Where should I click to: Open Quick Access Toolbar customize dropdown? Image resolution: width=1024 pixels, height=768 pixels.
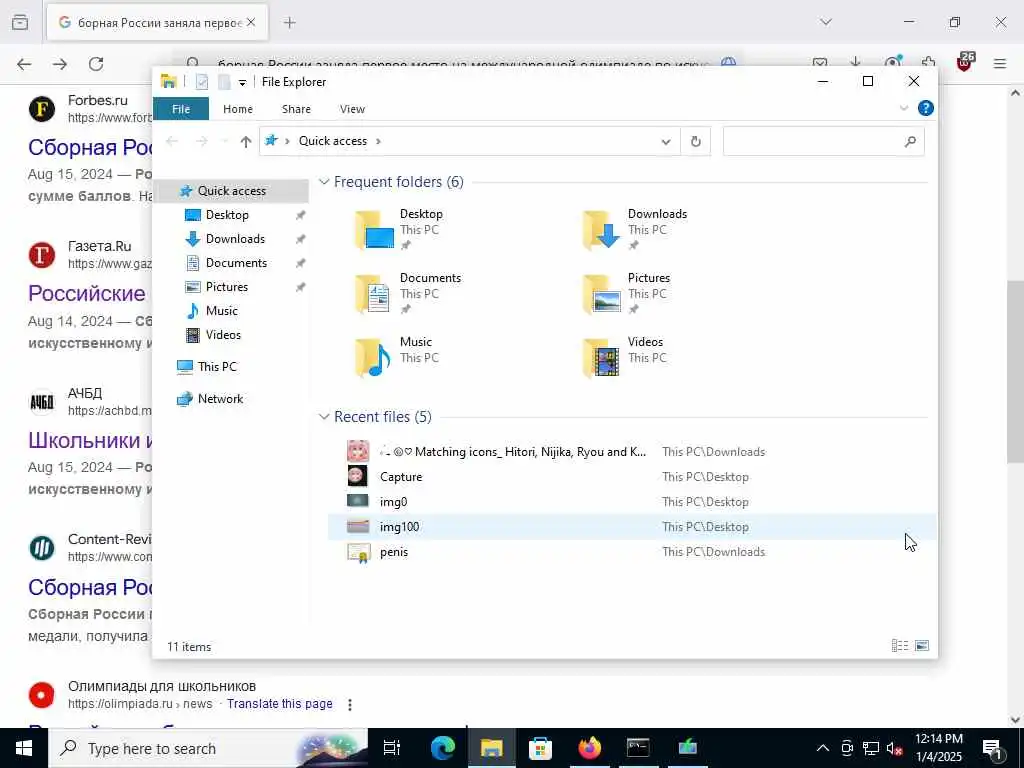tap(242, 82)
